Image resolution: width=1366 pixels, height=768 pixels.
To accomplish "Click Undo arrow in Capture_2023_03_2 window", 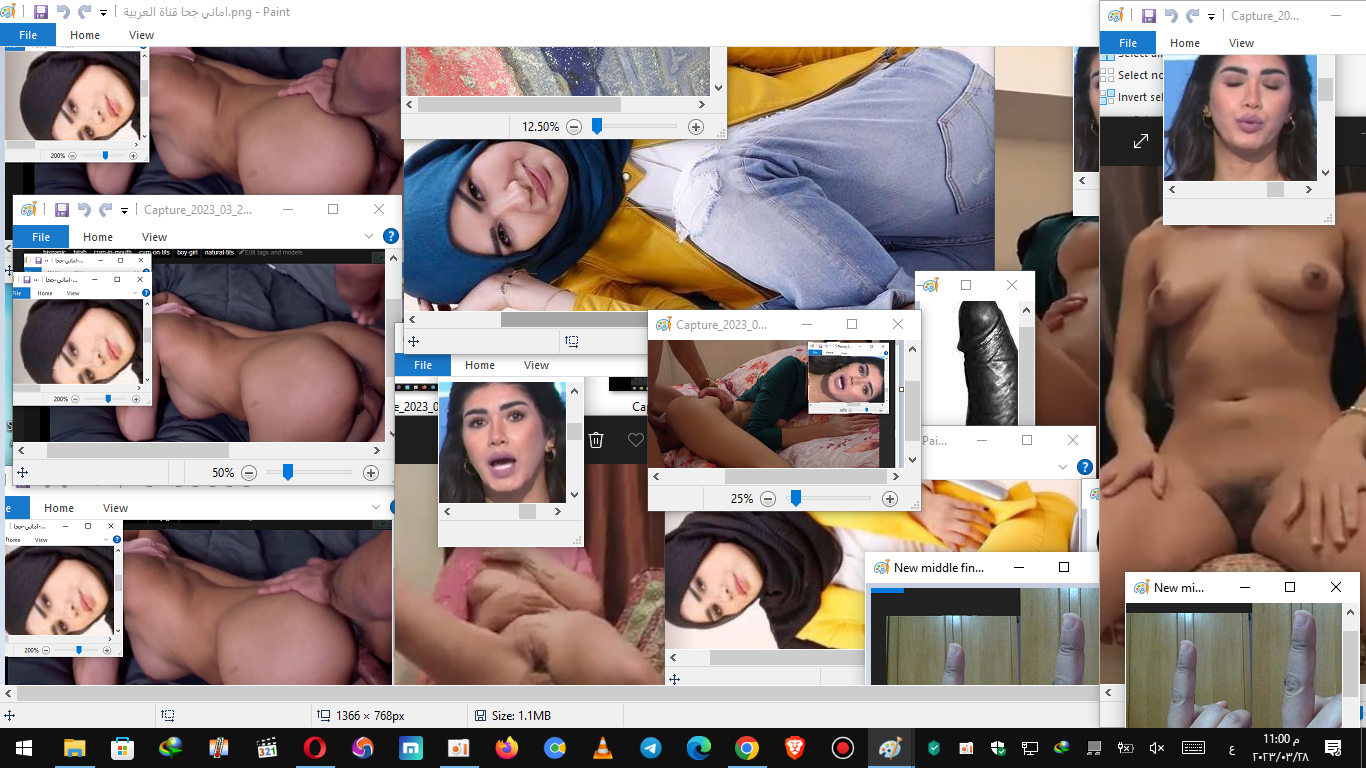I will tap(84, 210).
